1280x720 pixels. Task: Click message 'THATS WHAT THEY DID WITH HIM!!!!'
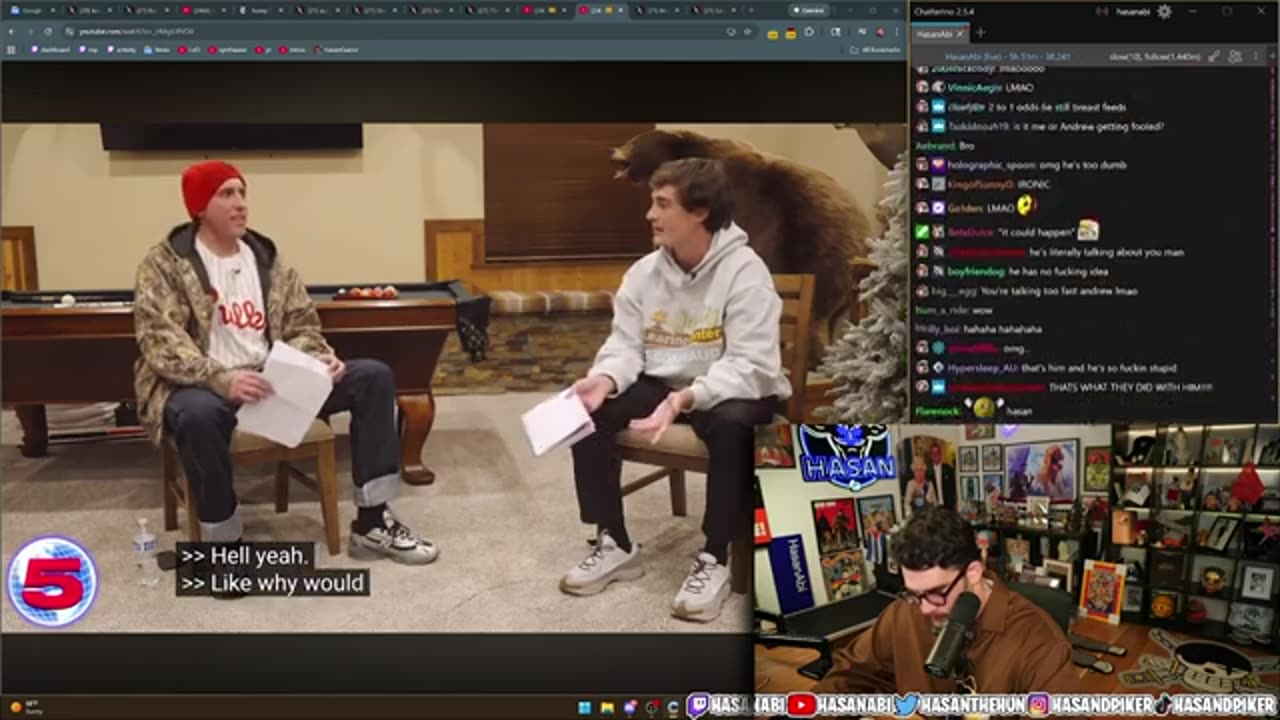click(x=1131, y=387)
